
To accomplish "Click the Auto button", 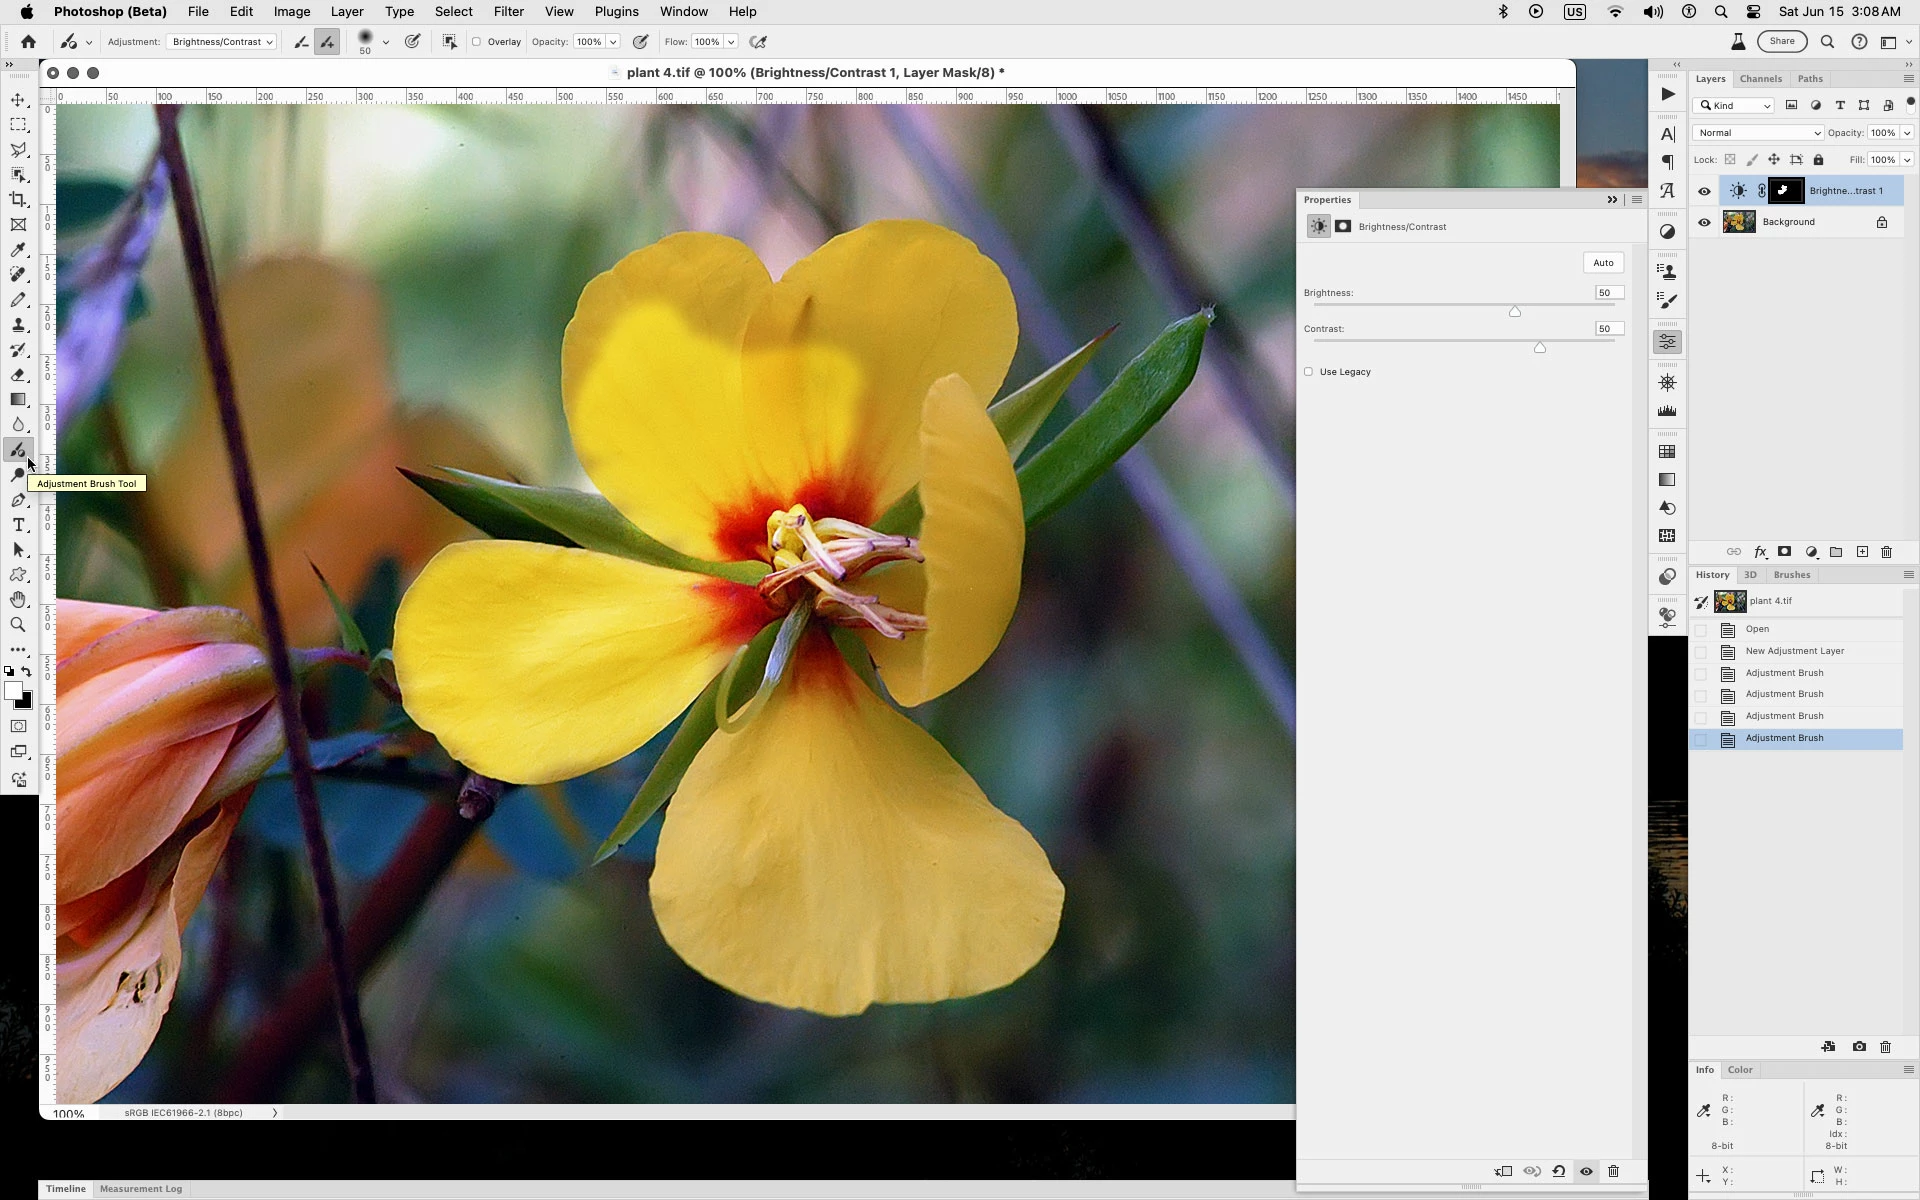I will (x=1603, y=263).
